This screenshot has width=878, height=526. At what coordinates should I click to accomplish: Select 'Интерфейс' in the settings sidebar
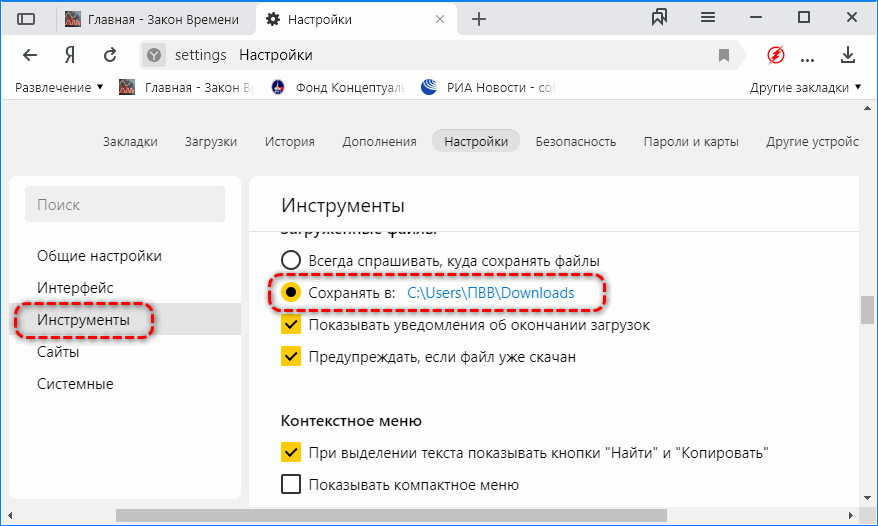pos(75,288)
